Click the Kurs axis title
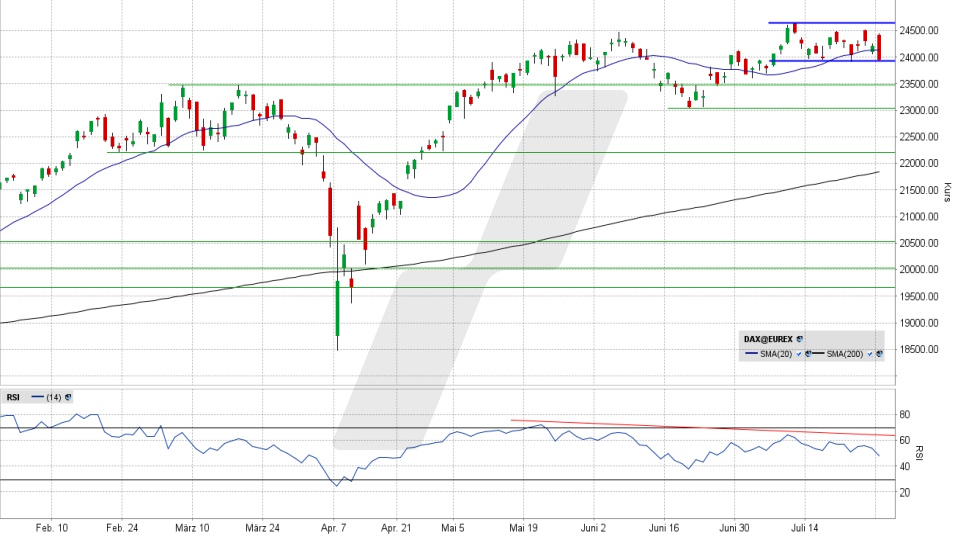960x540 pixels. coord(948,192)
